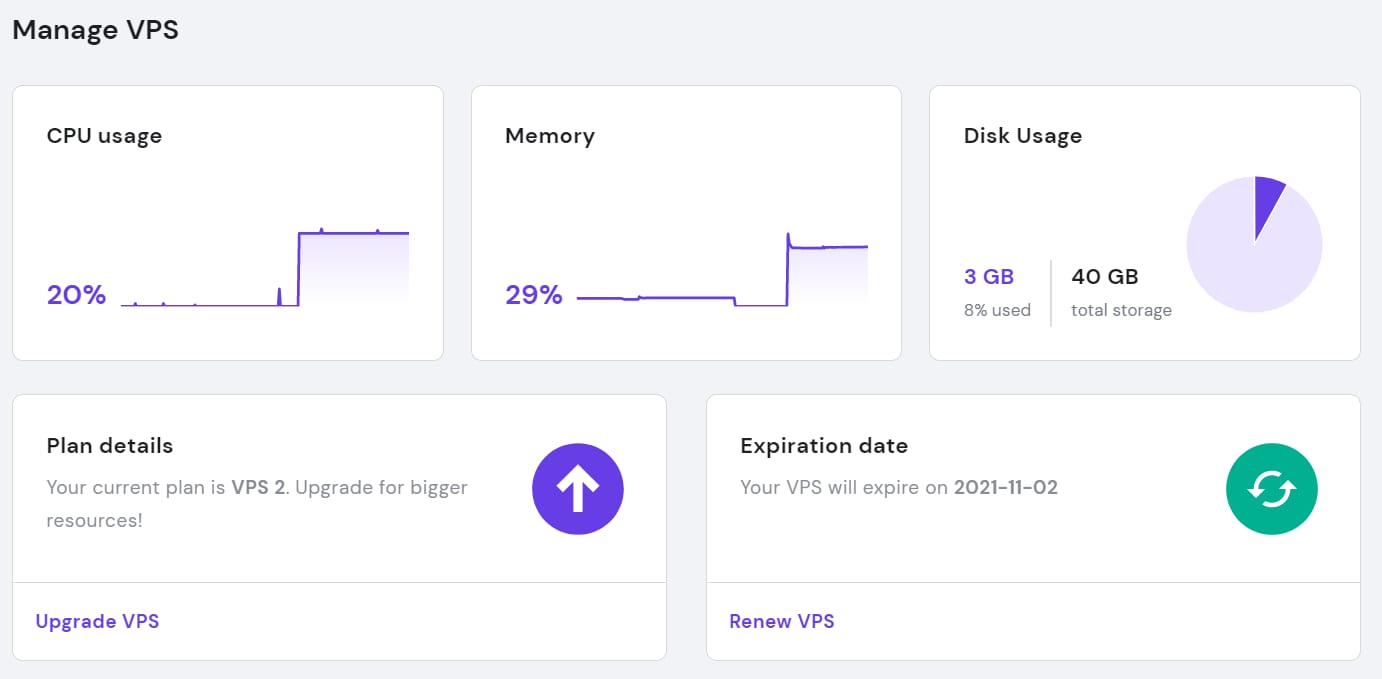Click the bold VPS 2 plan name
The width and height of the screenshot is (1382, 679).
click(x=258, y=488)
